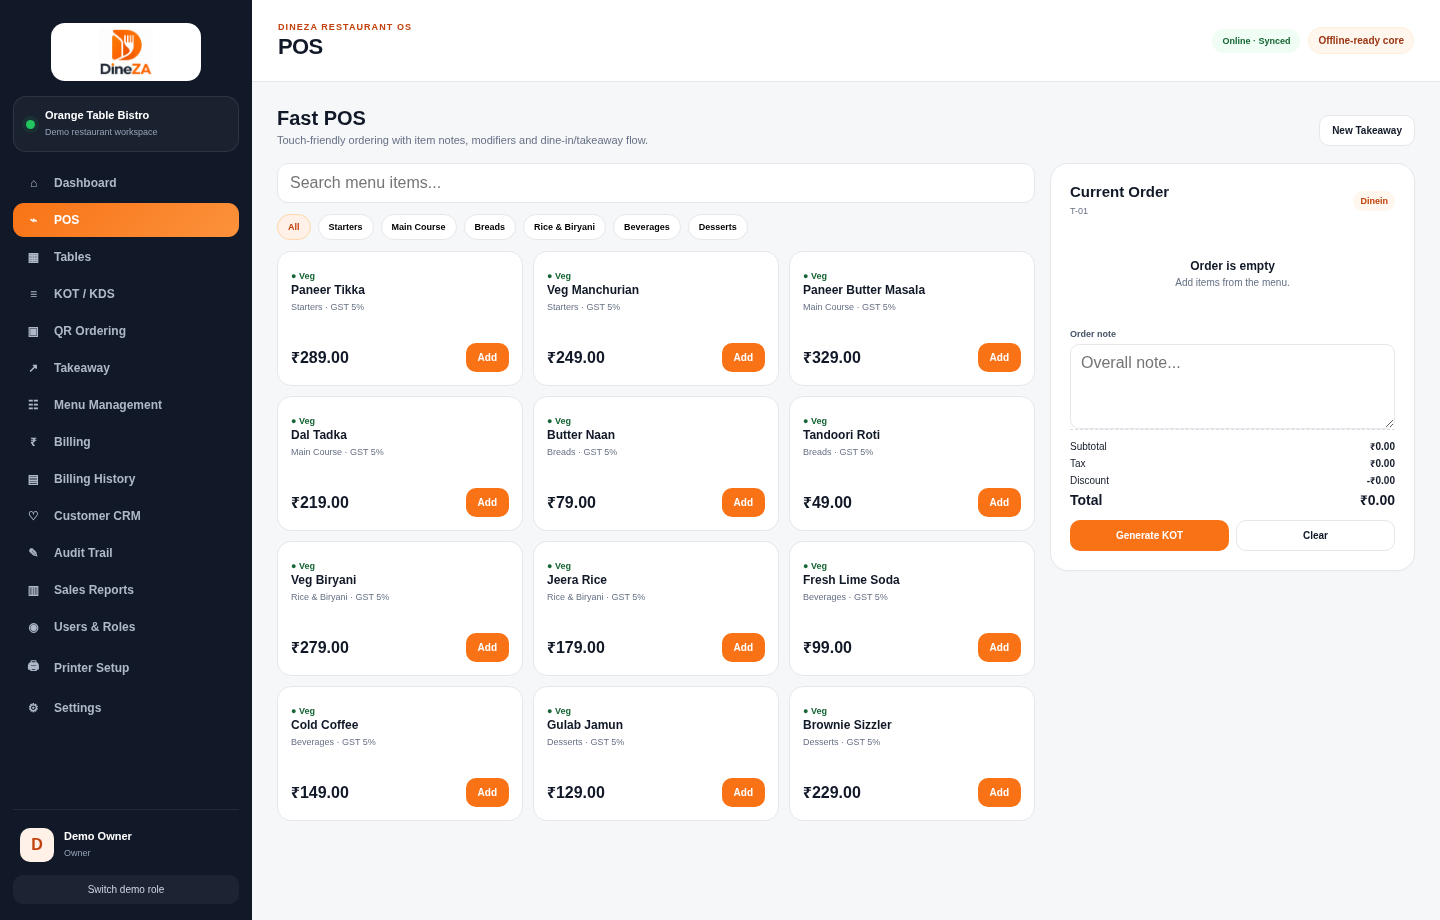
Task: Filter menu by Starters
Action: click(346, 227)
